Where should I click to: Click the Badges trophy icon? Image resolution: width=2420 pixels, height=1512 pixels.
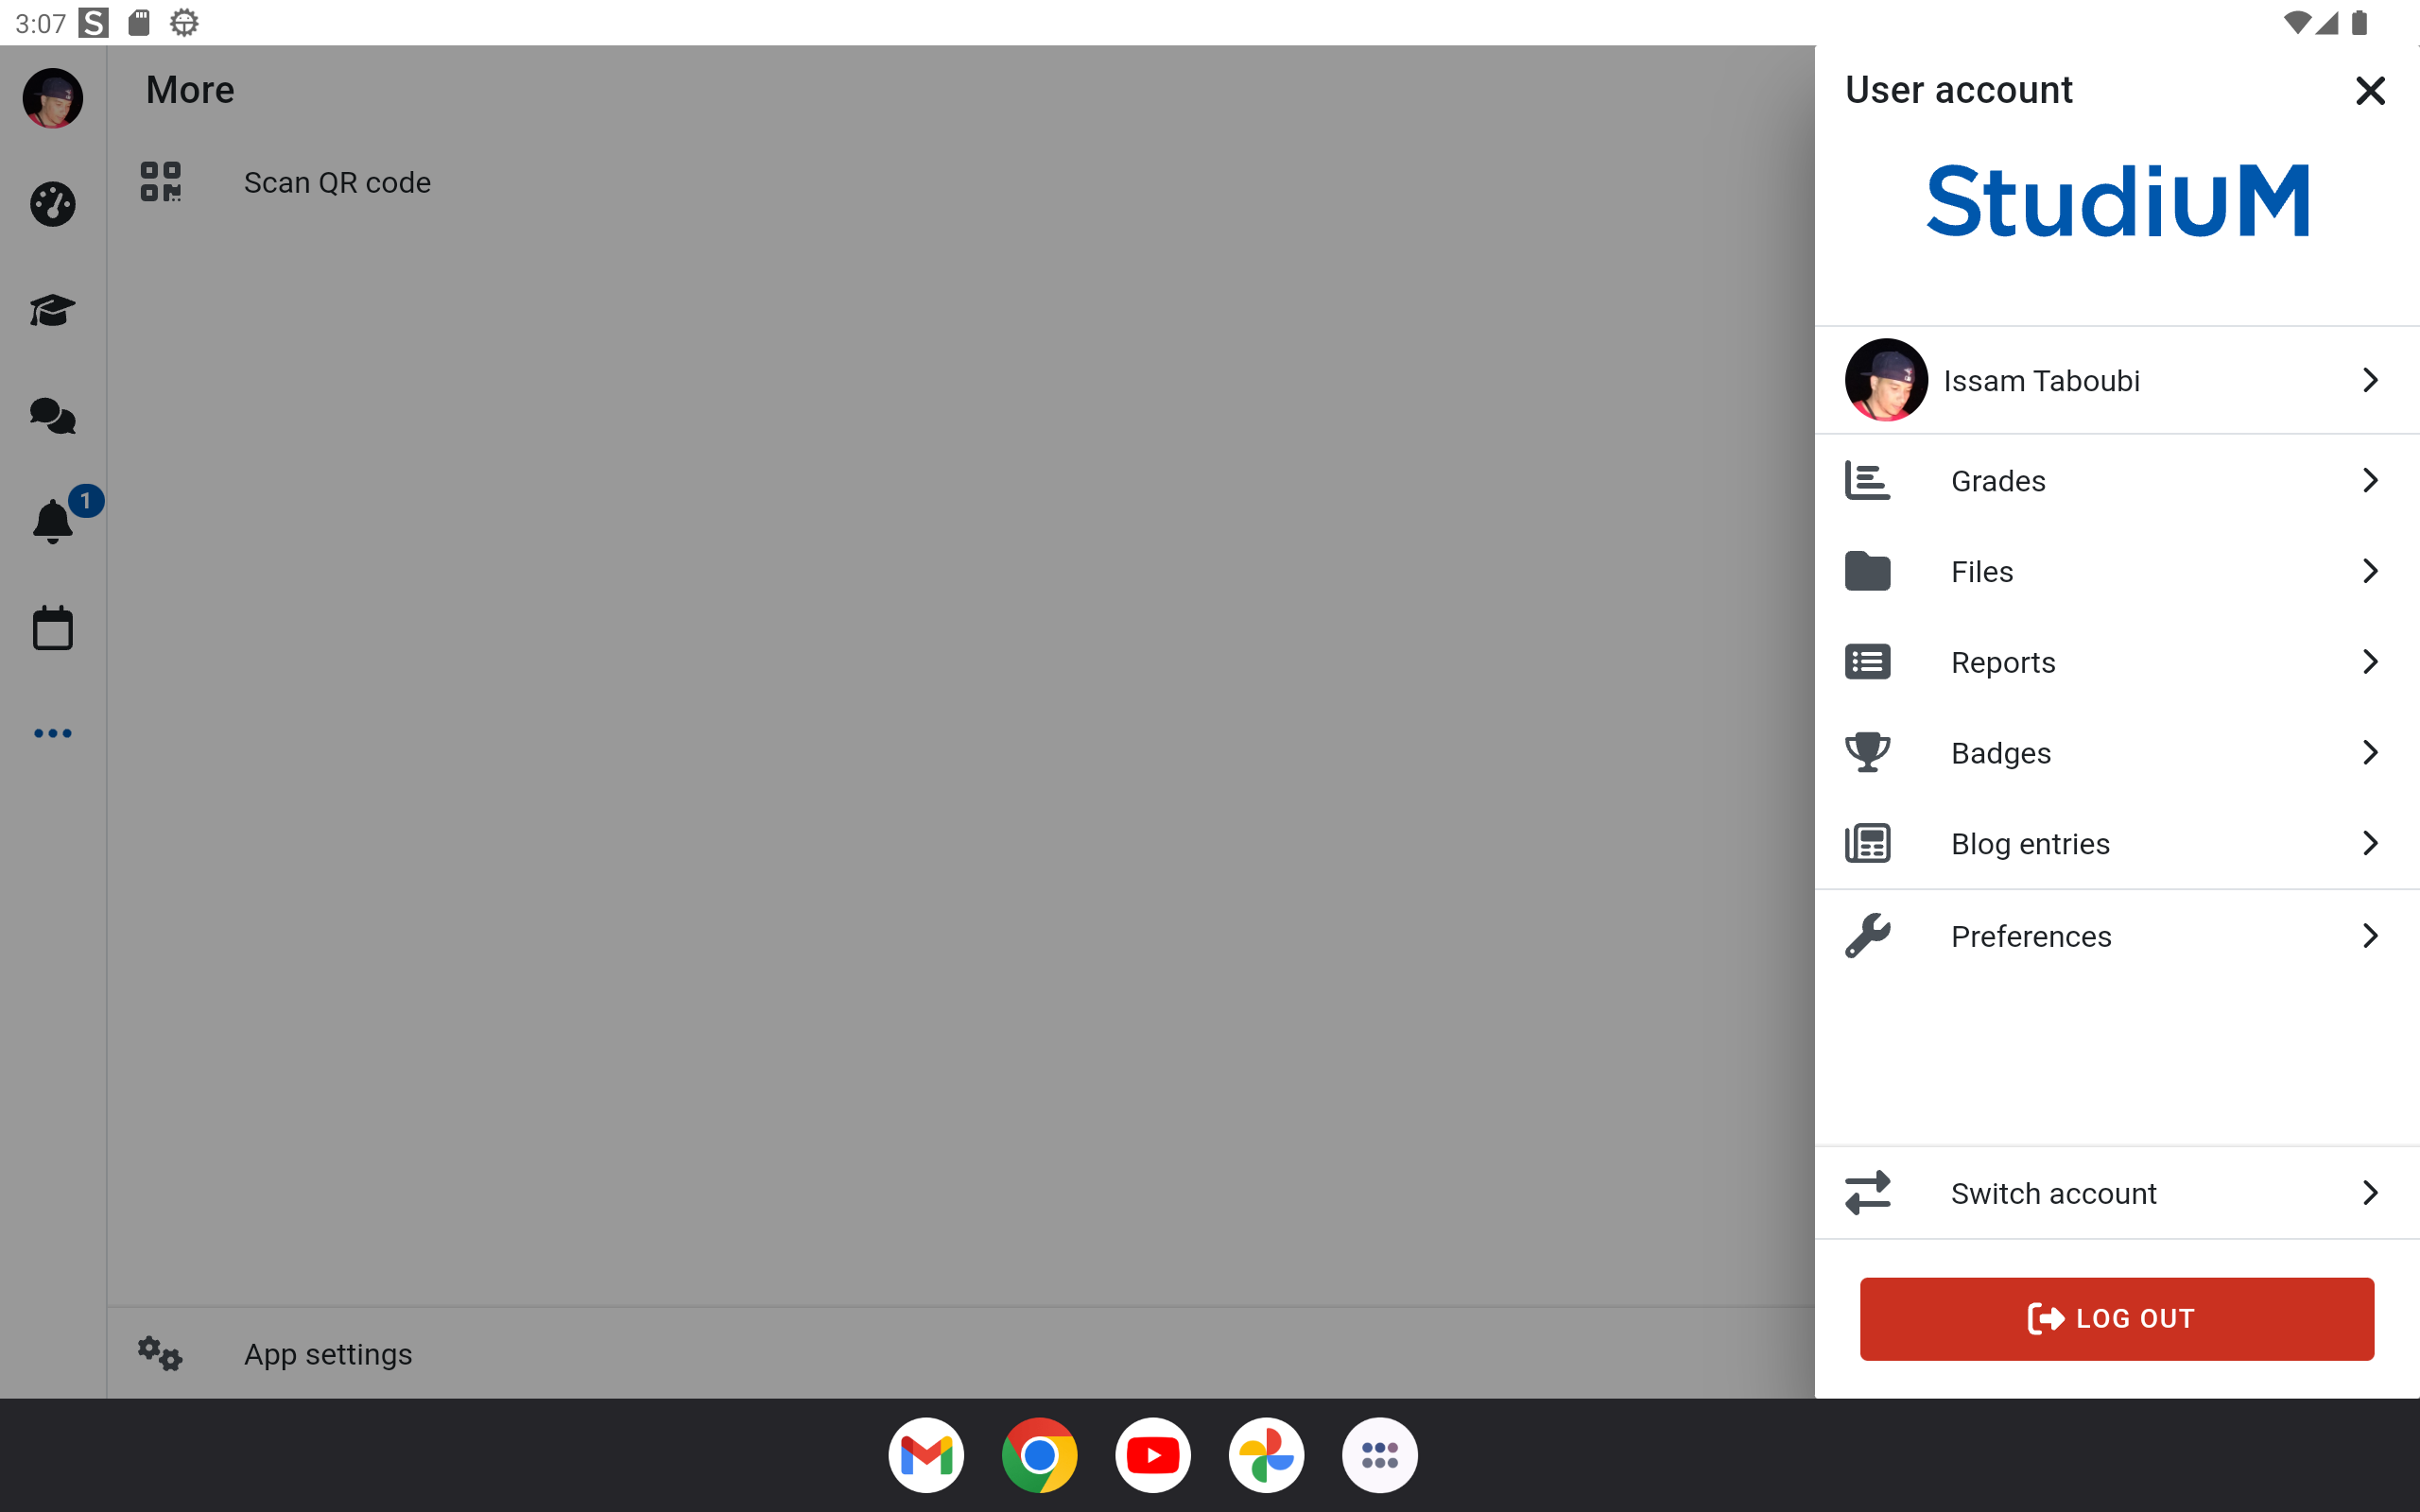pos(1867,752)
